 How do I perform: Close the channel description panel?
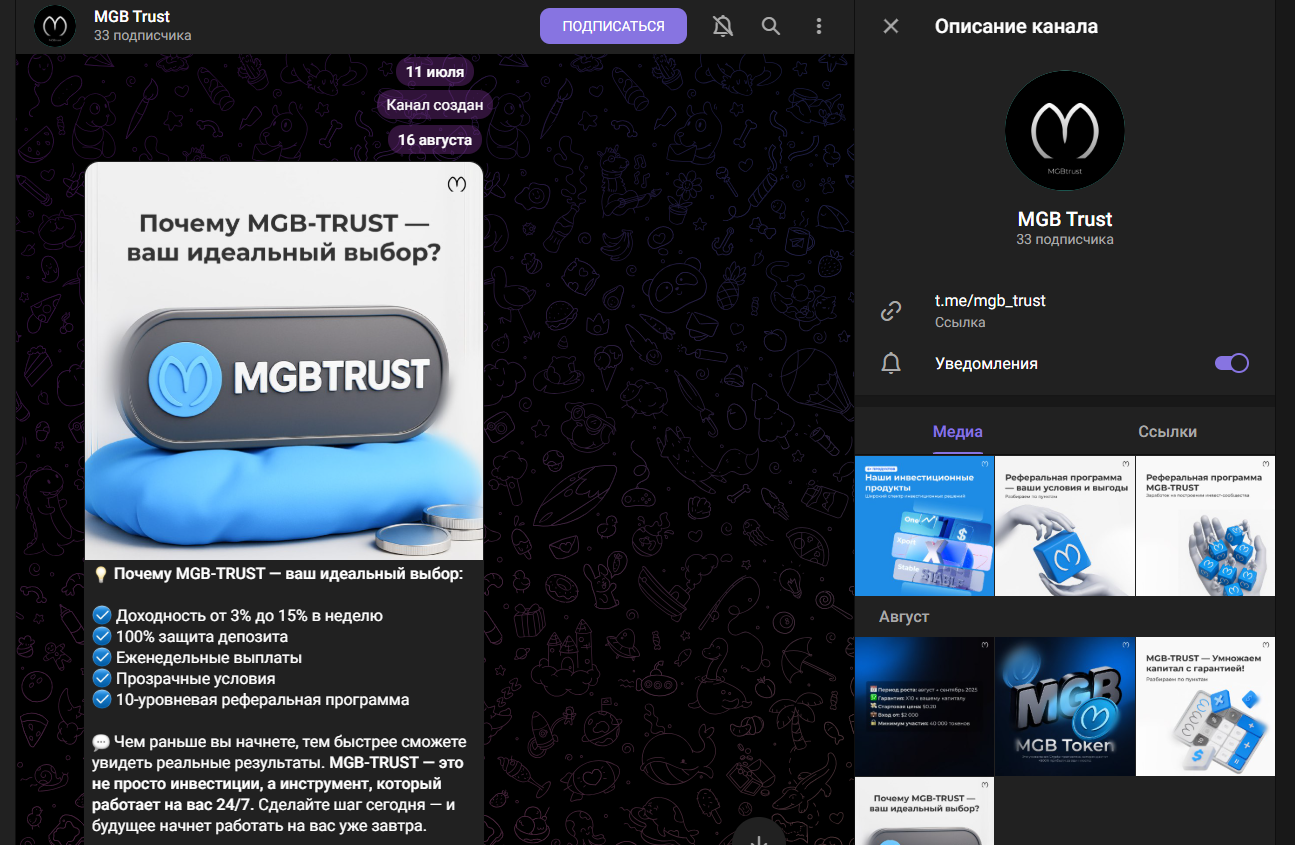click(891, 26)
